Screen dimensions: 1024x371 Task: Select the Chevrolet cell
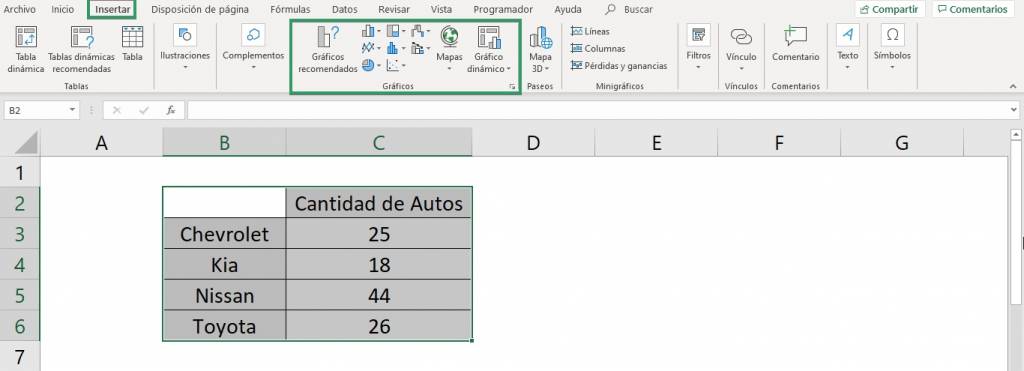pyautogui.click(x=224, y=234)
